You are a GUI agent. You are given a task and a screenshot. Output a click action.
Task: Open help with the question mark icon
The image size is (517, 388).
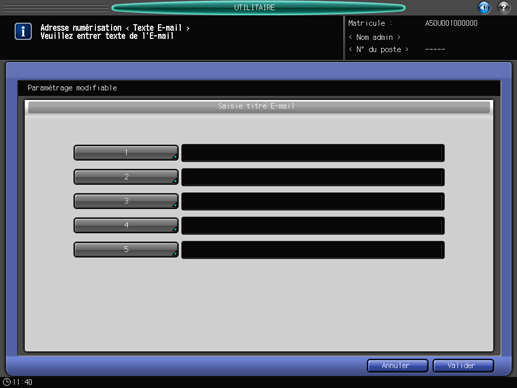pyautogui.click(x=503, y=7)
